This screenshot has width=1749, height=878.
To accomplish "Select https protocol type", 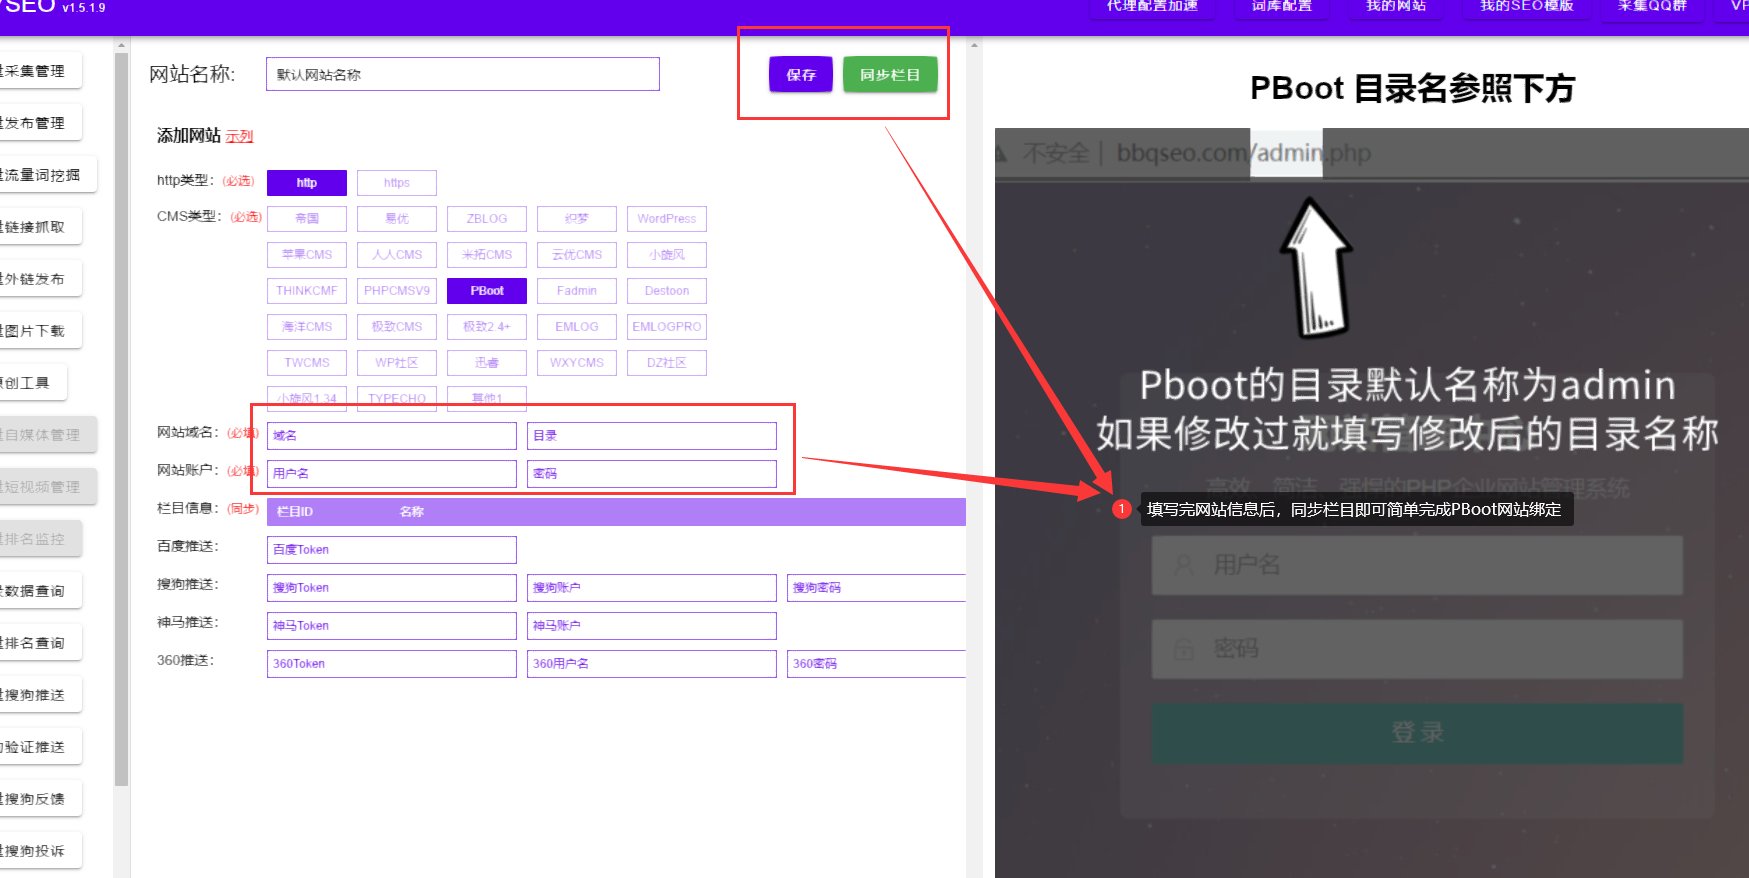I will pos(397,183).
